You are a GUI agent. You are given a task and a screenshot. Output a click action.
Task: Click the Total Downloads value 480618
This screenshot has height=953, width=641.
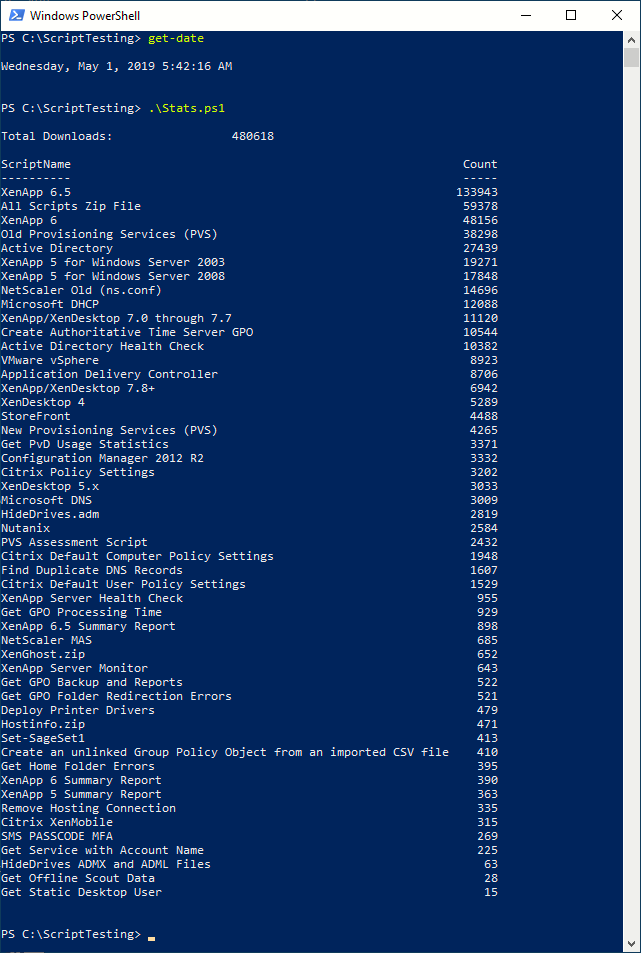click(x=252, y=136)
